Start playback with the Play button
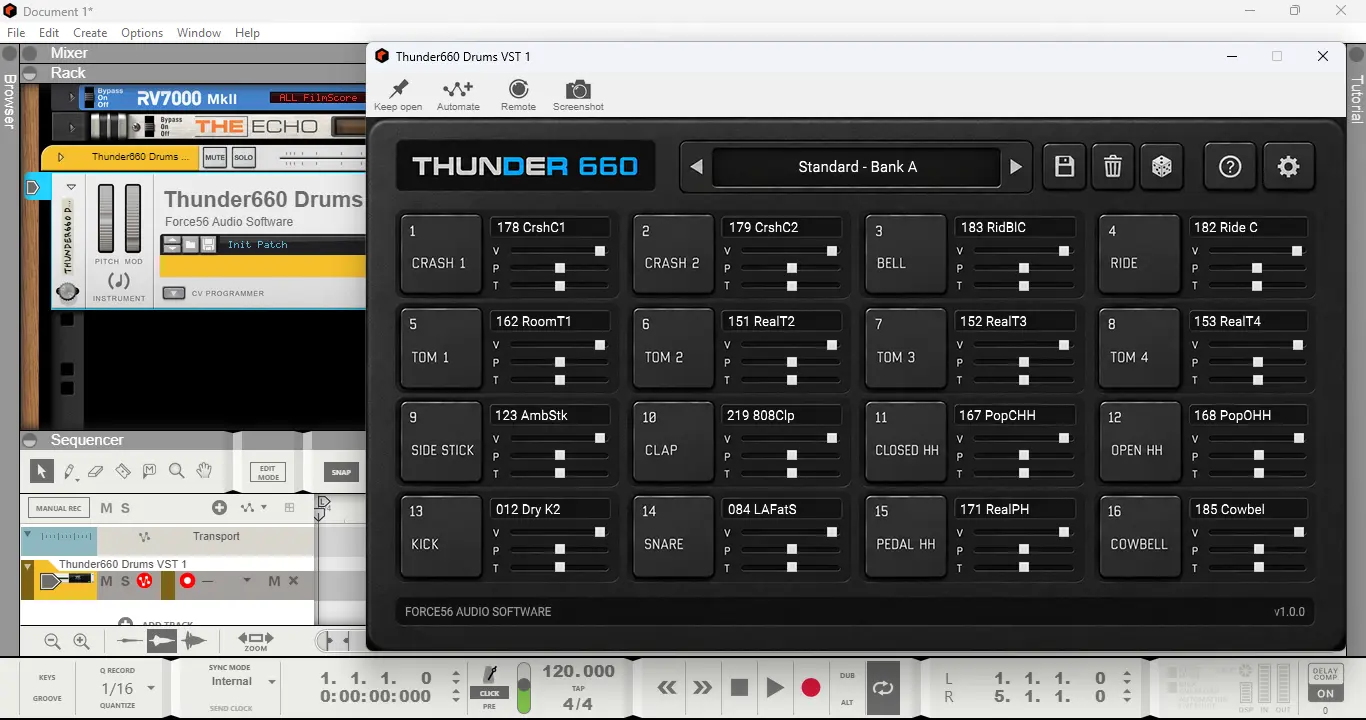This screenshot has height=720, width=1366. pos(775,687)
